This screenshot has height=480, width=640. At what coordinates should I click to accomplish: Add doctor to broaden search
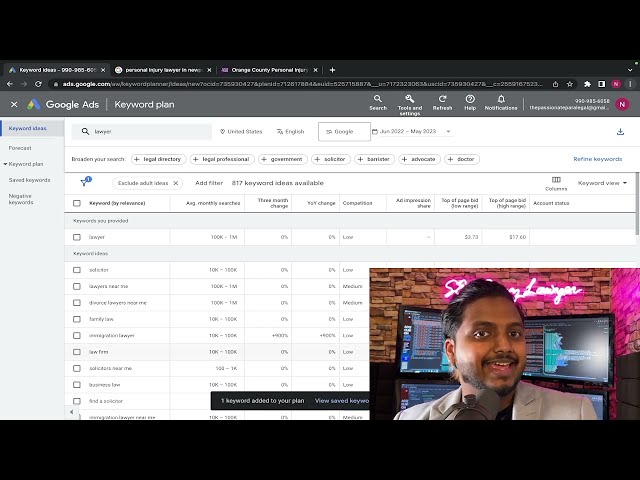click(462, 159)
